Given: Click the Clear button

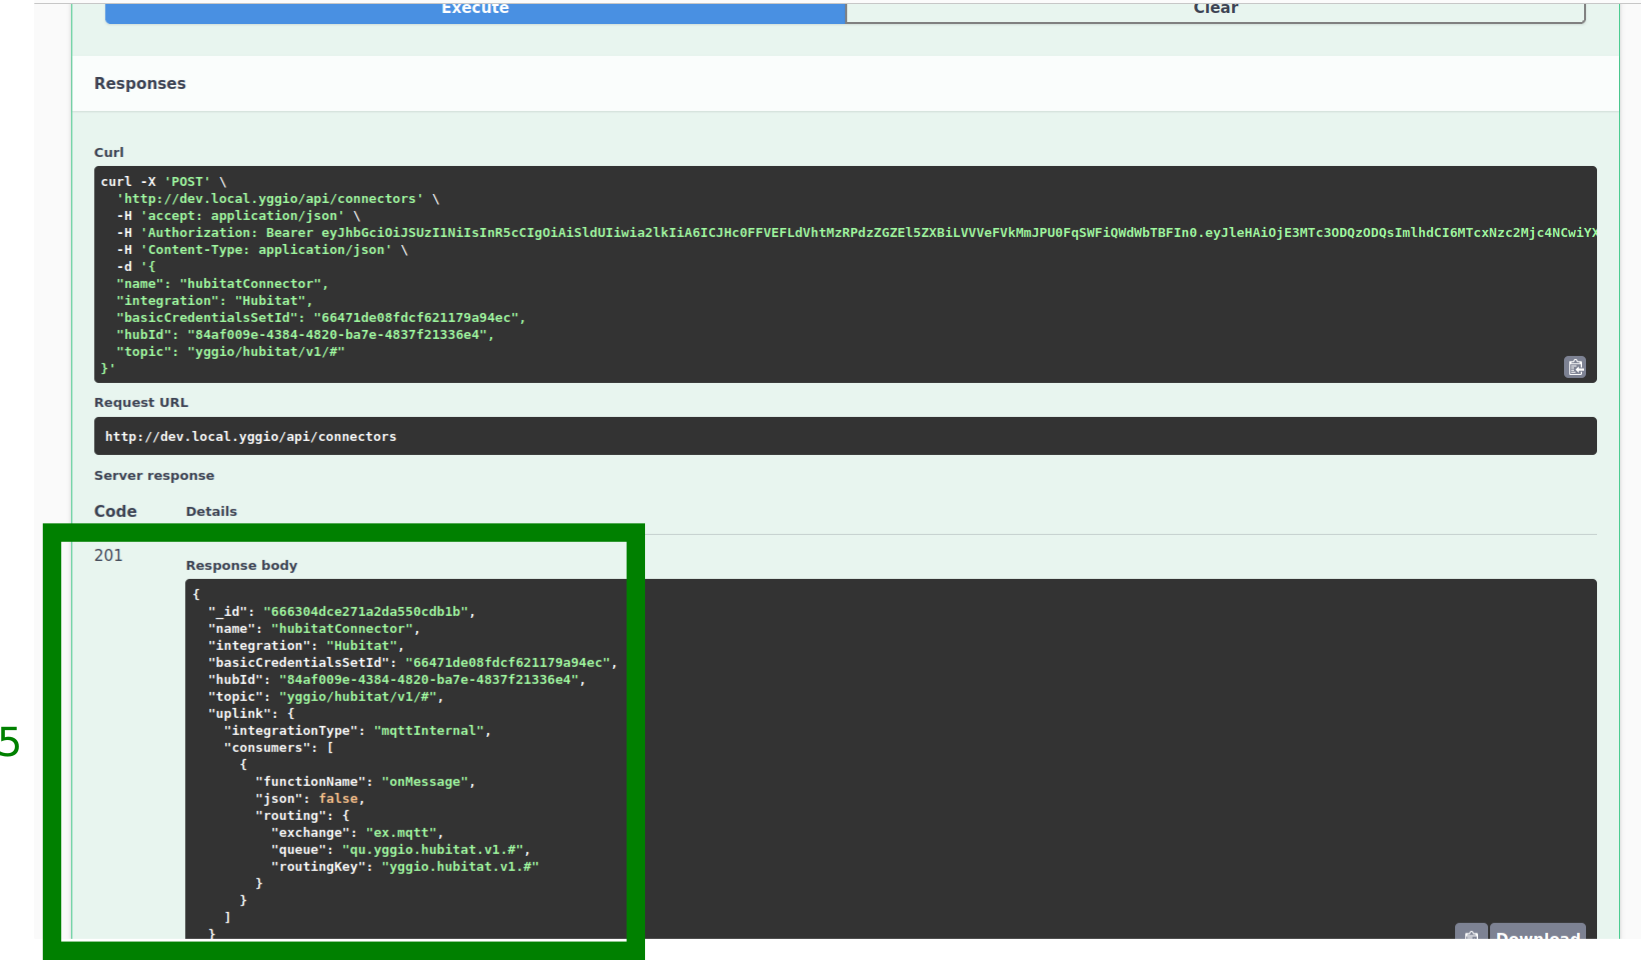Looking at the screenshot, I should click(1215, 10).
